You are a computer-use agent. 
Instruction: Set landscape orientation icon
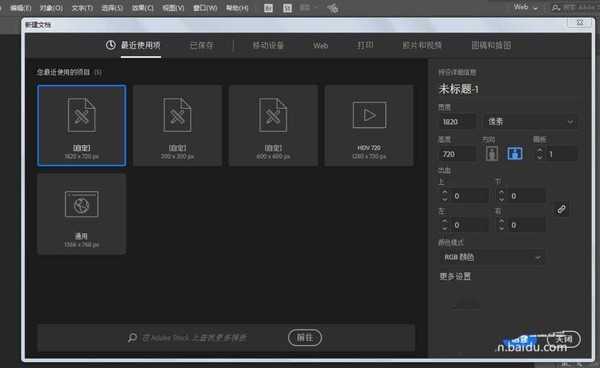[515, 154]
